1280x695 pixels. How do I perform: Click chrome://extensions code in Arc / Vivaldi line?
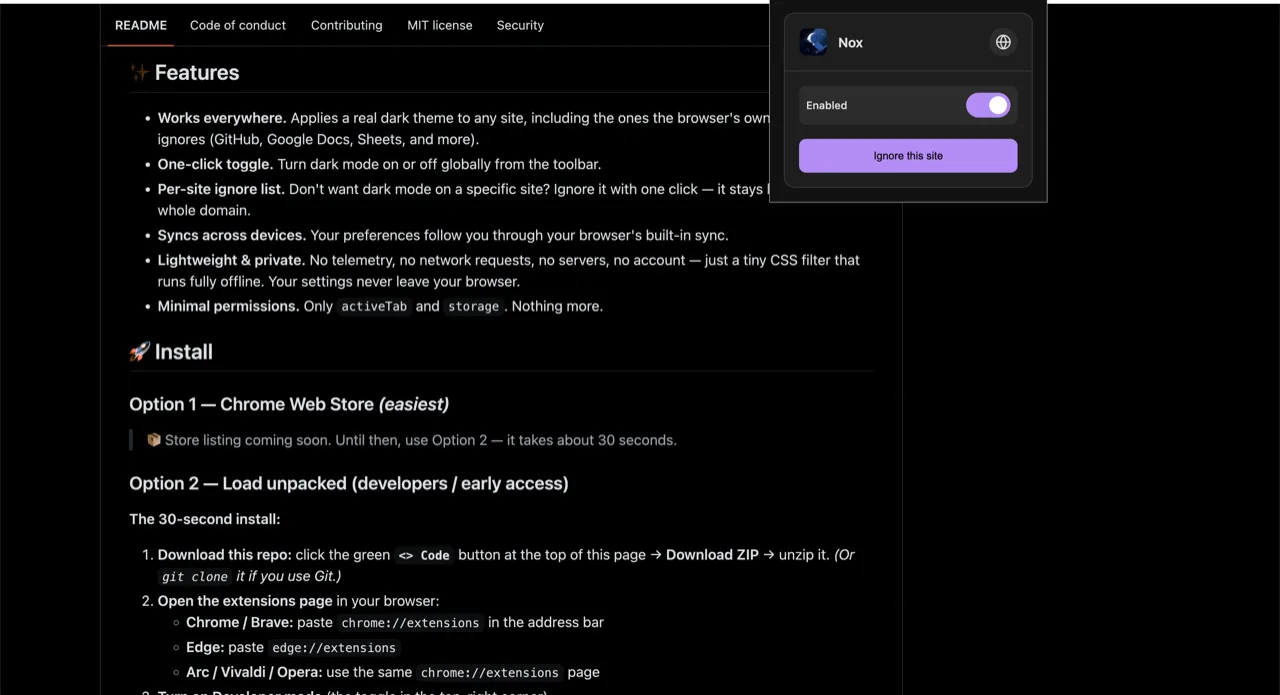[x=490, y=672]
